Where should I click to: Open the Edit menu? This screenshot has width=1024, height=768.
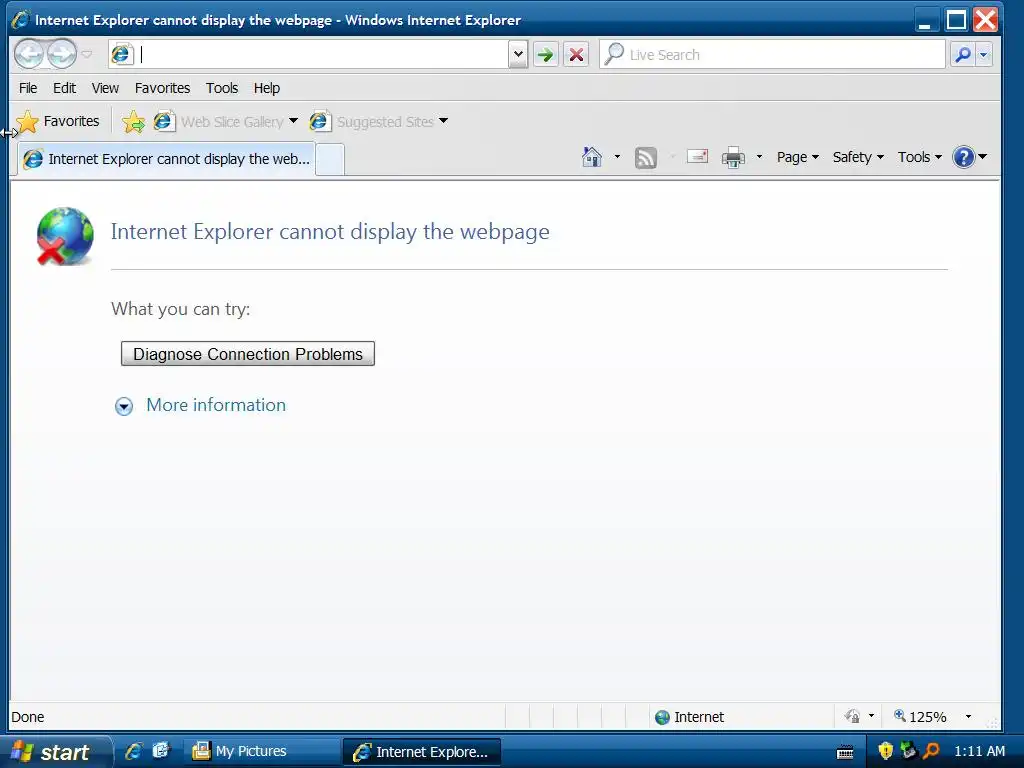[64, 88]
